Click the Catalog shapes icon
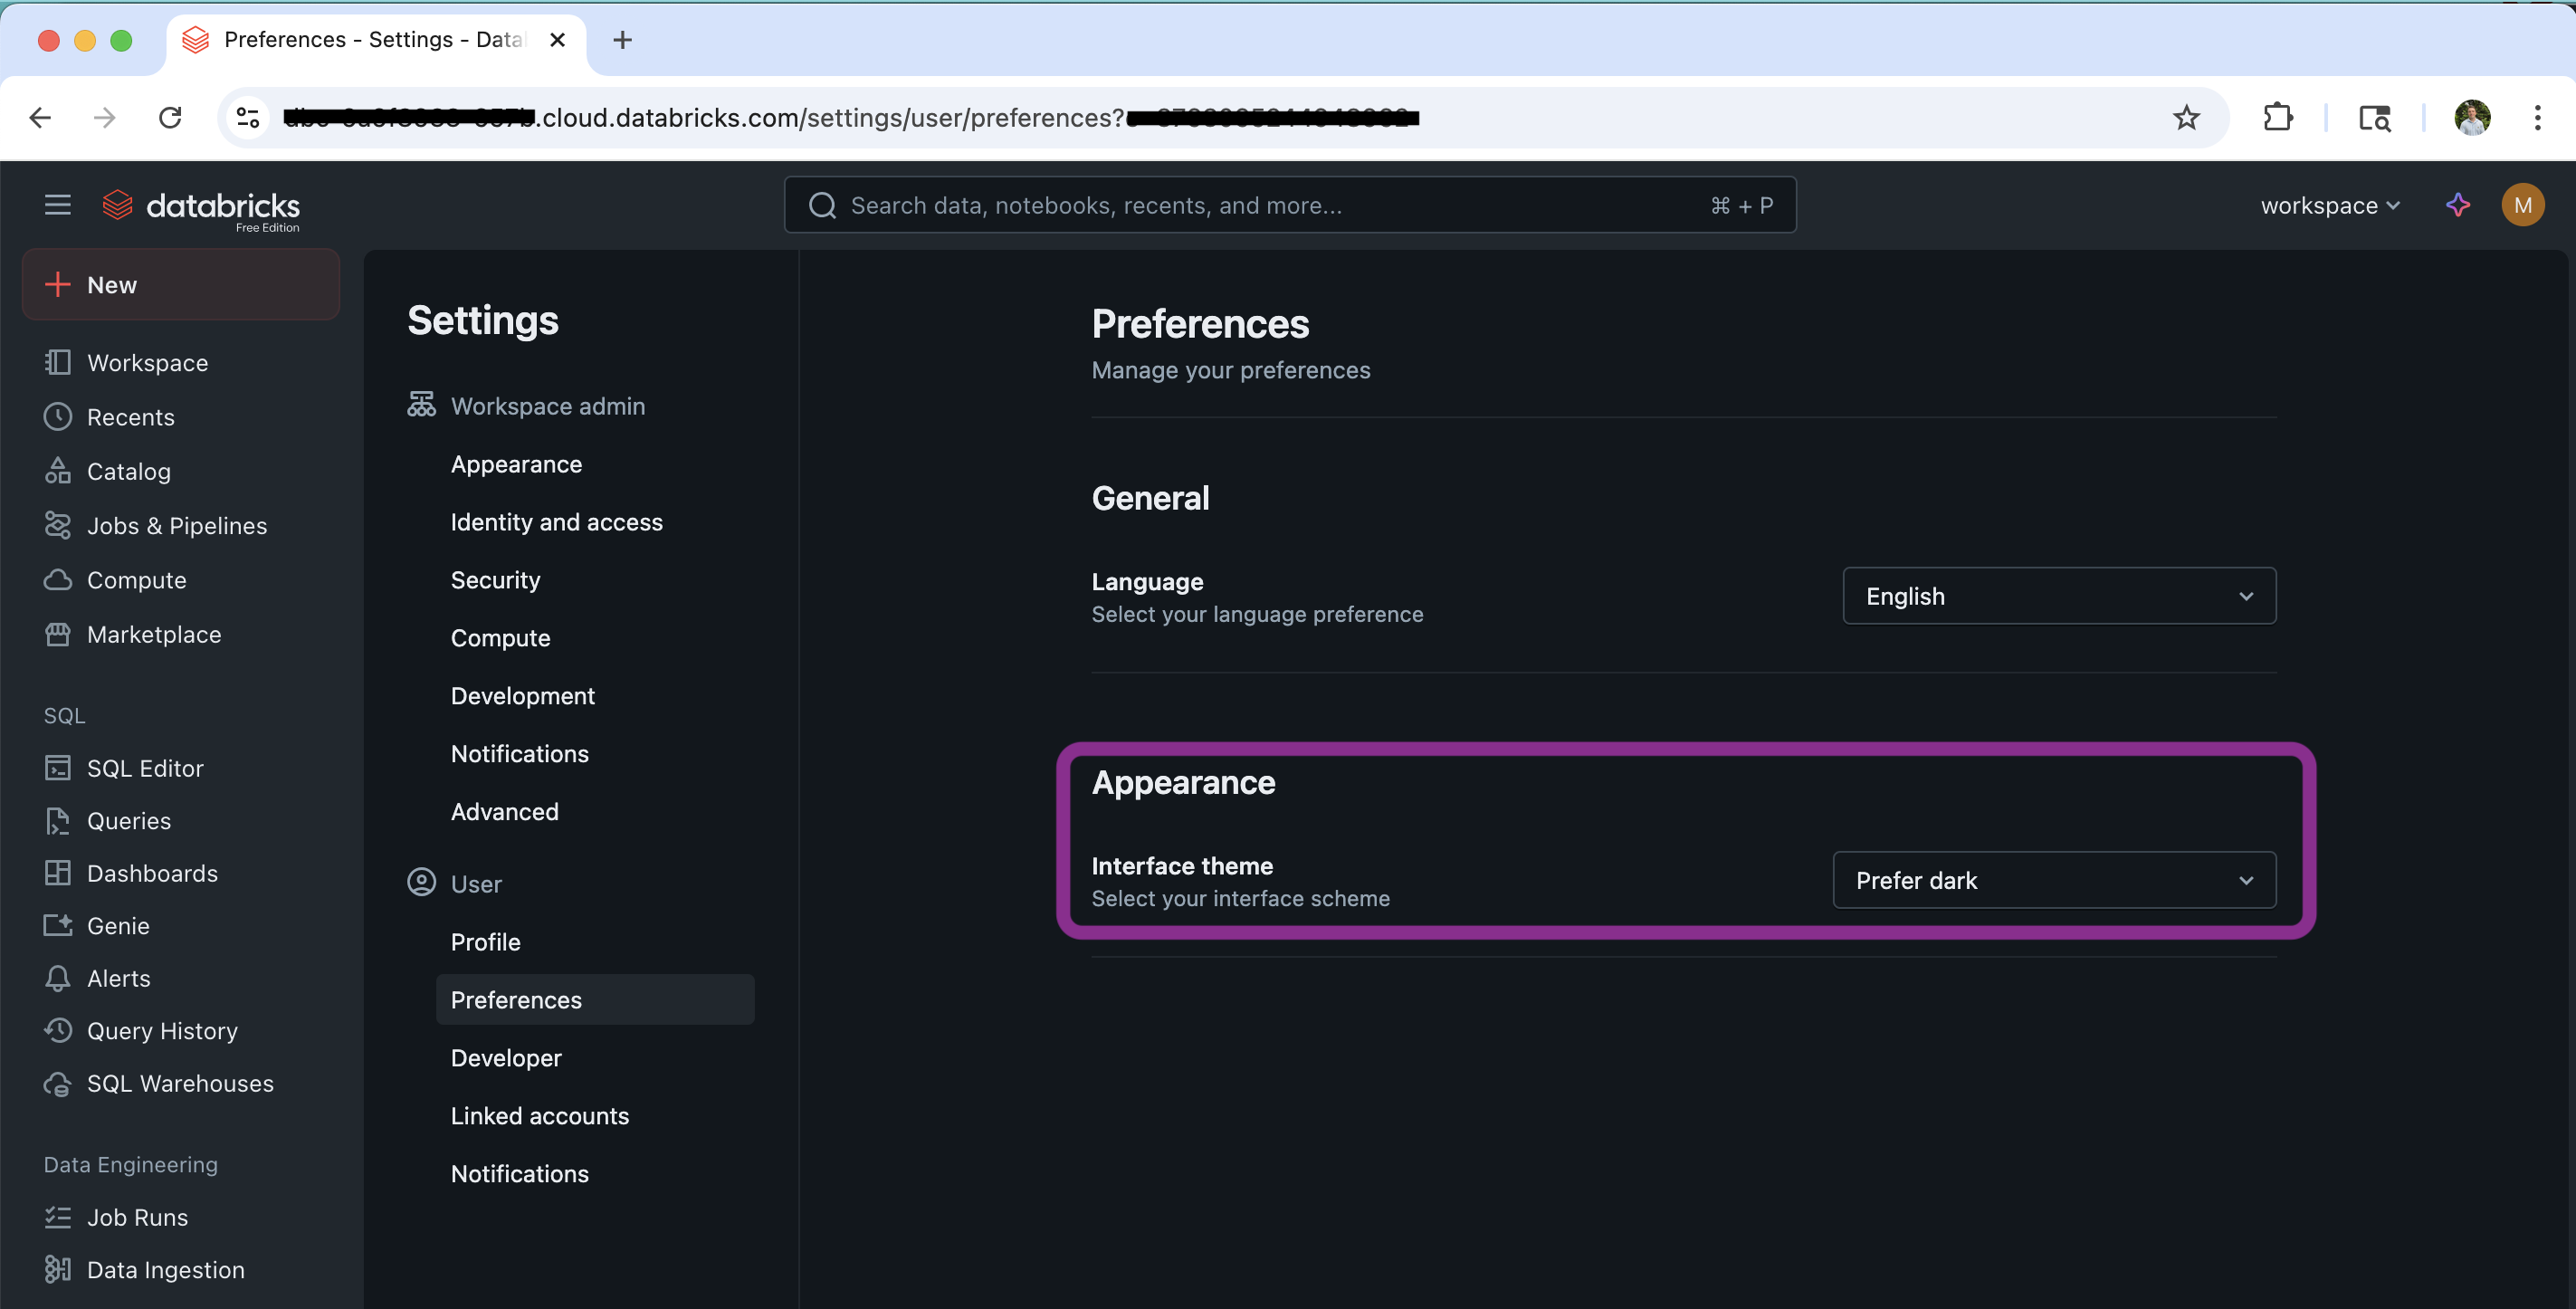Viewport: 2576px width, 1309px height. click(58, 471)
